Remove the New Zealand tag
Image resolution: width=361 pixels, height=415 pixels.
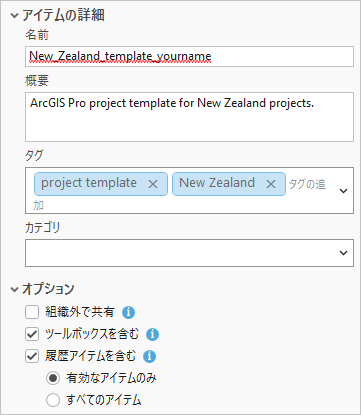tap(271, 184)
